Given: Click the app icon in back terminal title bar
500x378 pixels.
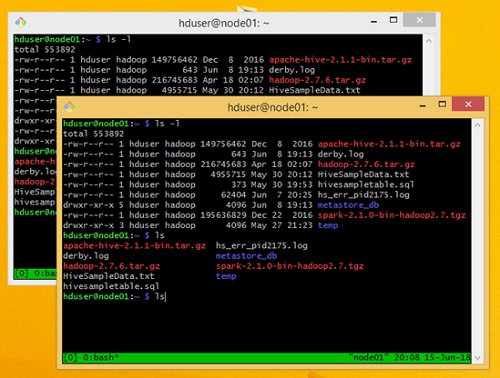Looking at the screenshot, I should coord(21,22).
